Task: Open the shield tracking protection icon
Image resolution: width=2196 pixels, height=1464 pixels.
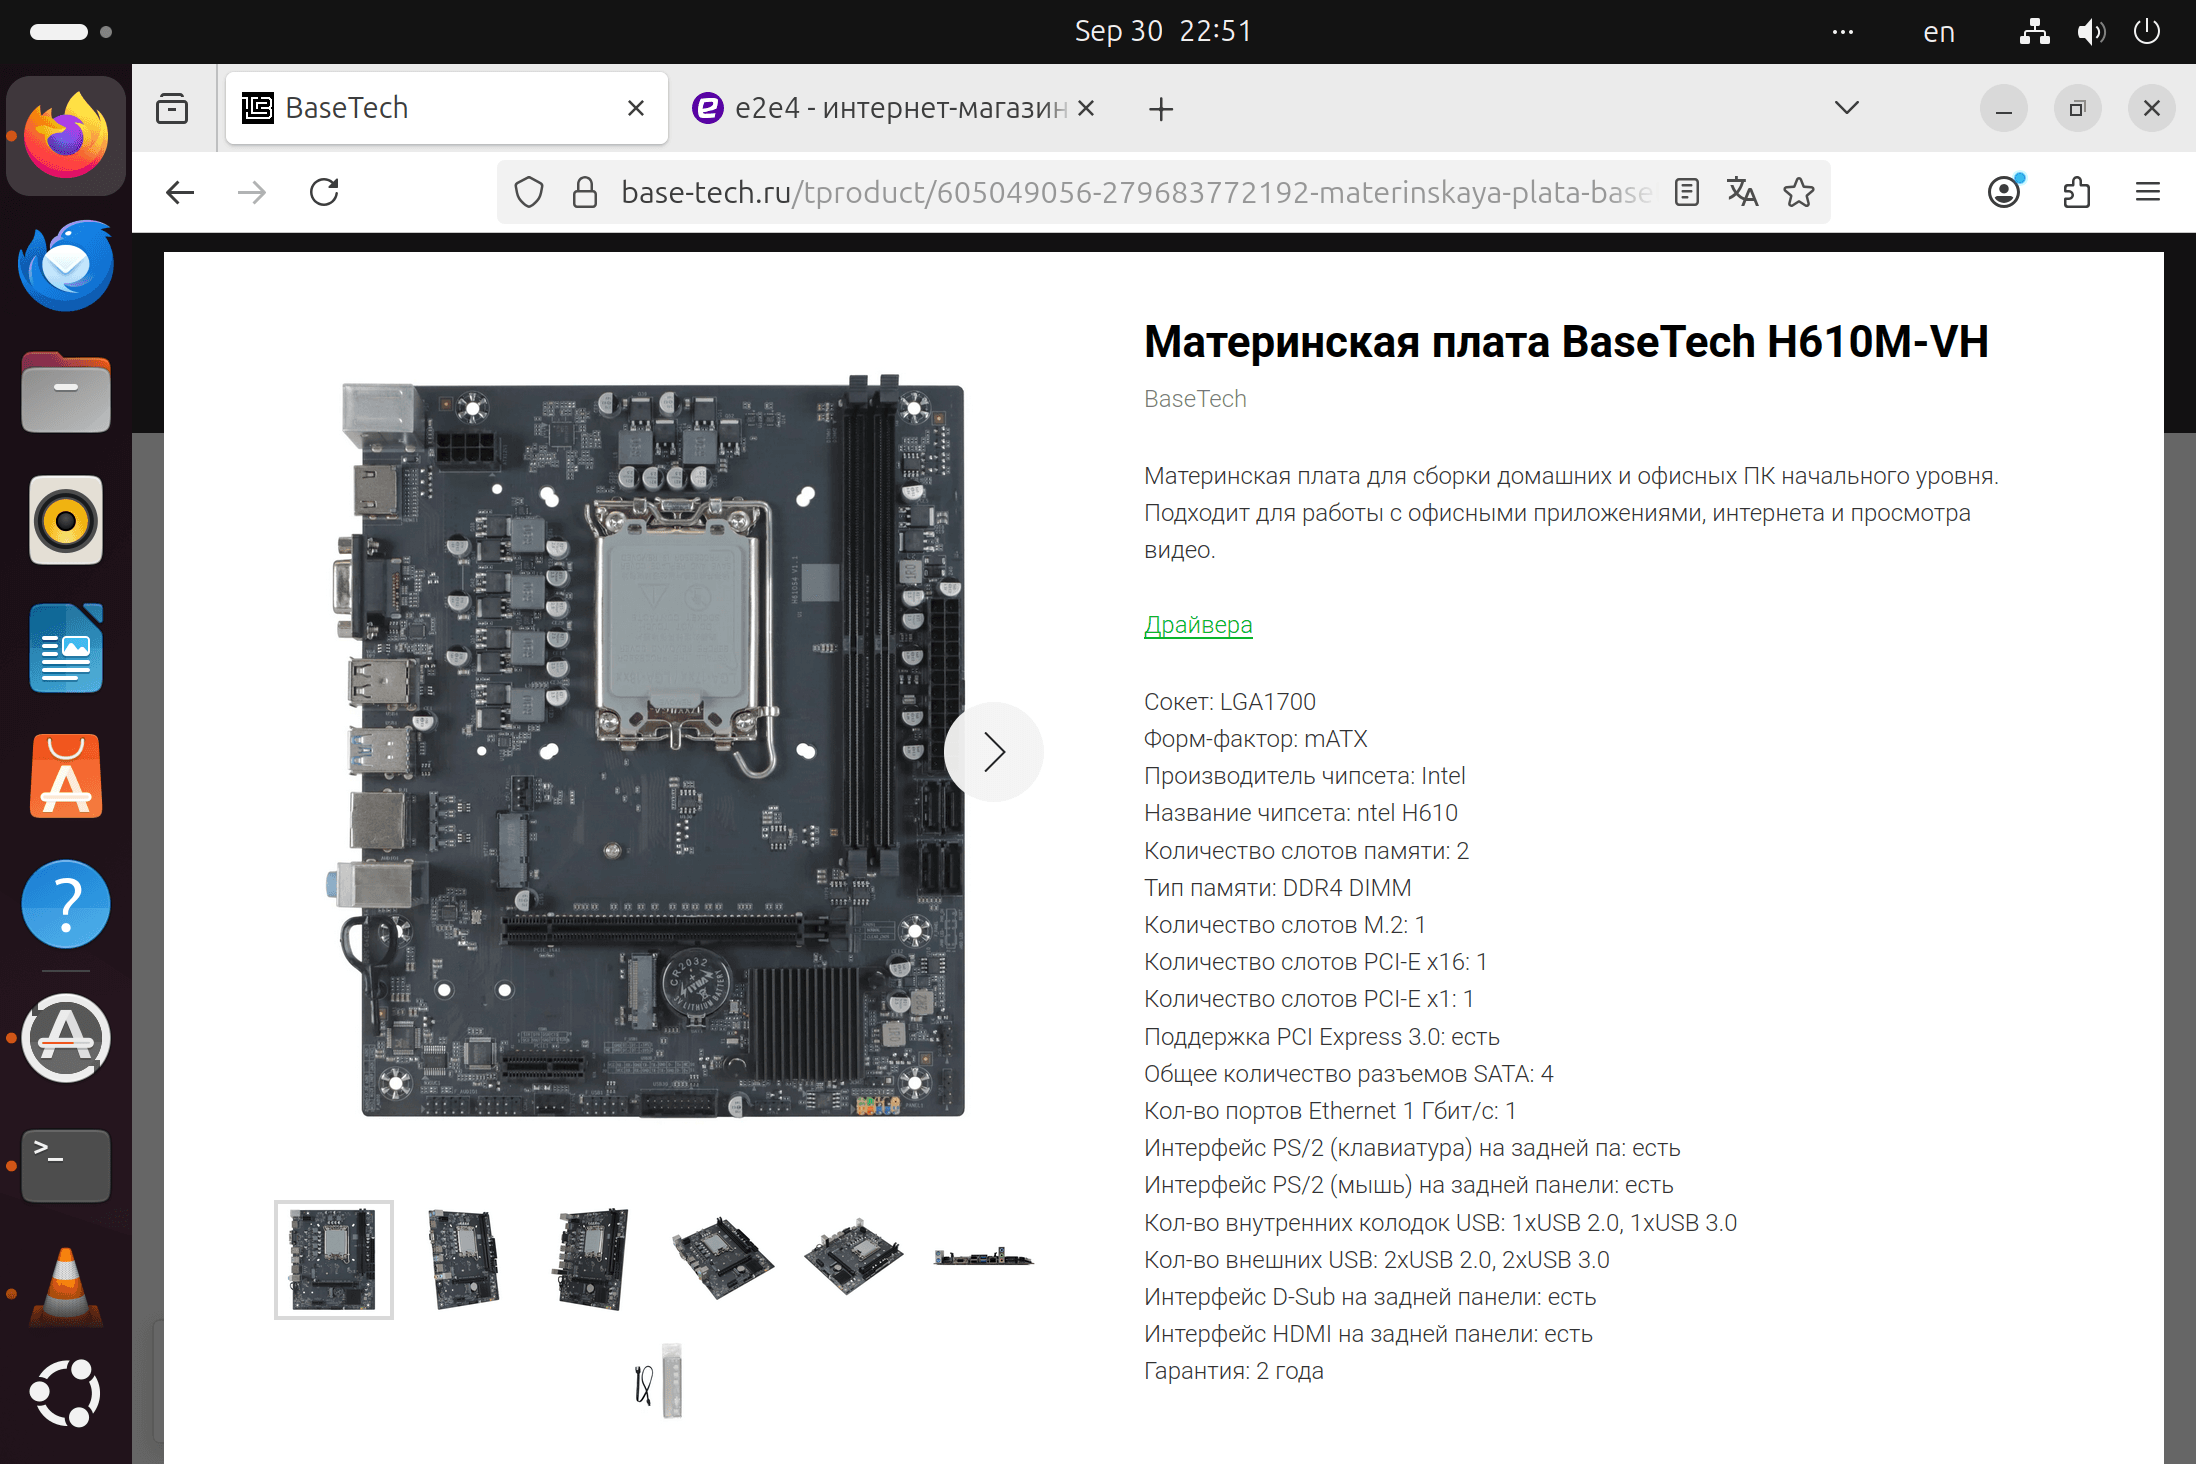Action: tap(529, 192)
